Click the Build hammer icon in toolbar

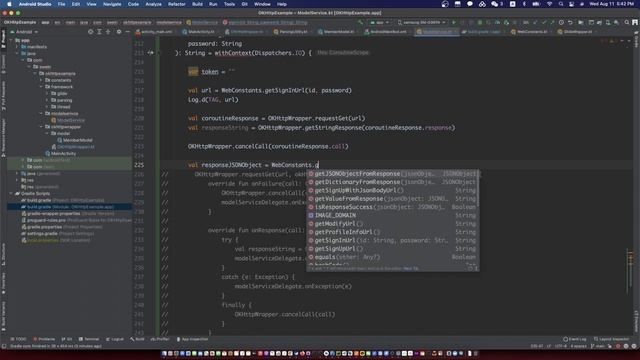(360, 22)
